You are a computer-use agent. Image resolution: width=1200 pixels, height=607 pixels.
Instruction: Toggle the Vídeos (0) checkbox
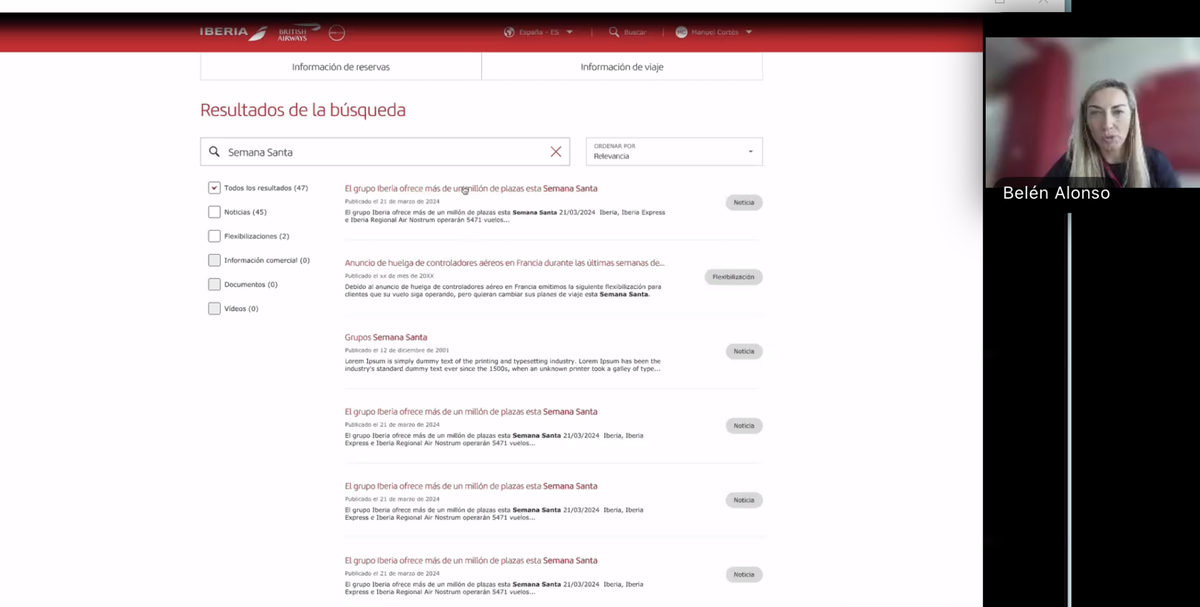[x=214, y=308]
